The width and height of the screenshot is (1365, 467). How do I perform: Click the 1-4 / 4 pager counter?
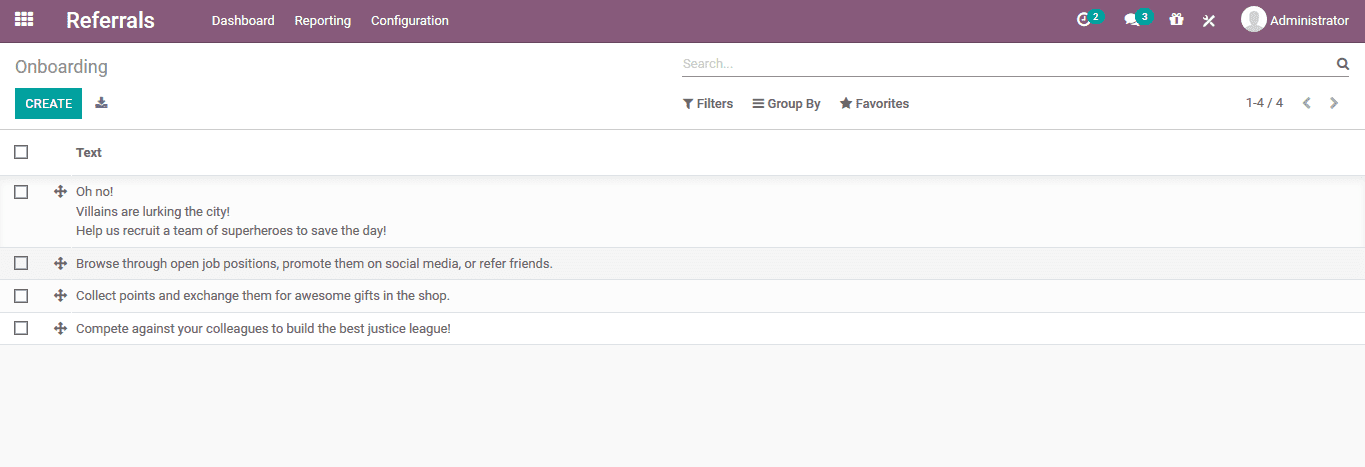pyautogui.click(x=1264, y=103)
